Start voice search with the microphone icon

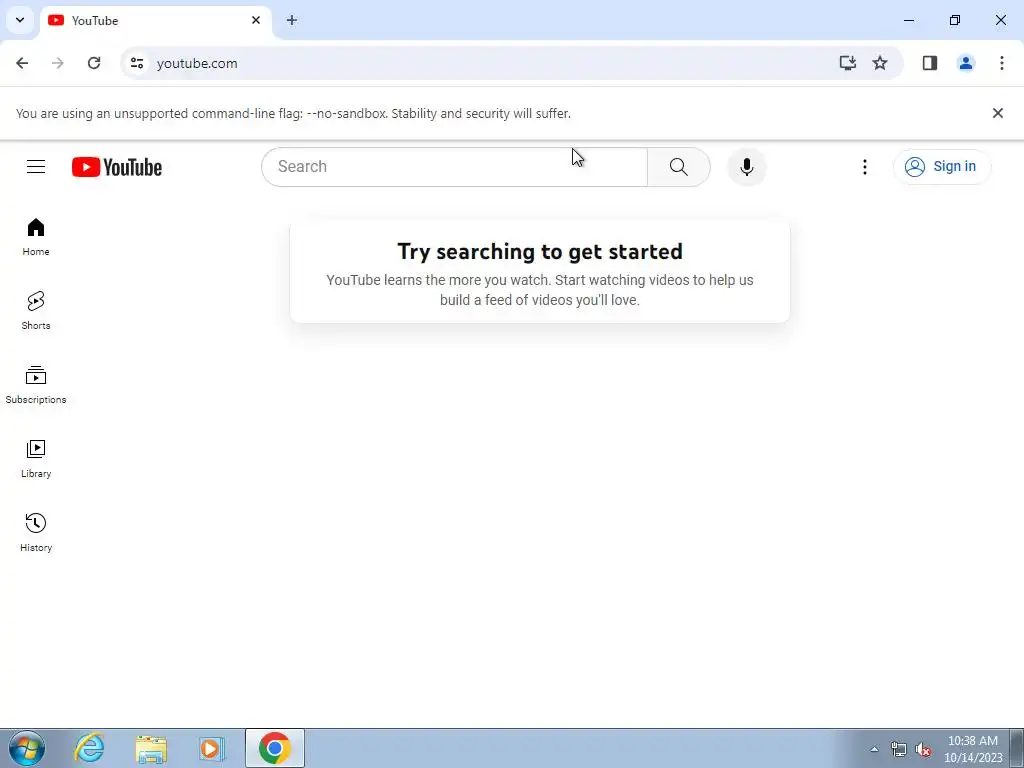pyautogui.click(x=746, y=167)
